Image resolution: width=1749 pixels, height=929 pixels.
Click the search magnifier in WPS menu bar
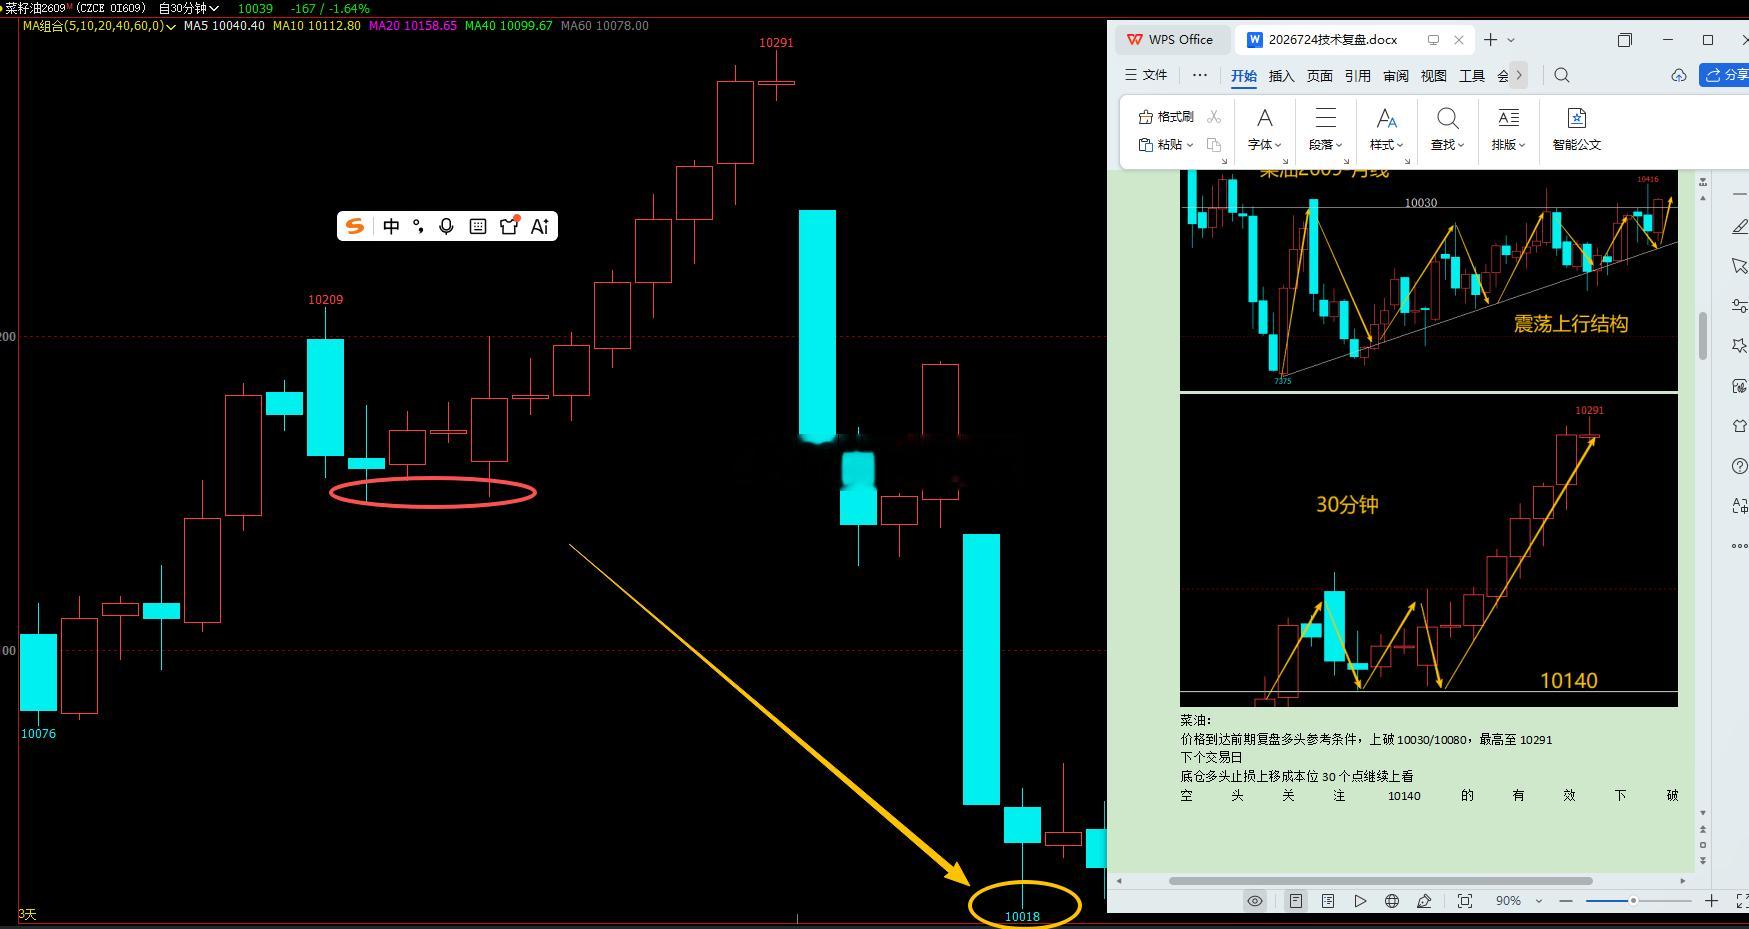tap(1562, 75)
